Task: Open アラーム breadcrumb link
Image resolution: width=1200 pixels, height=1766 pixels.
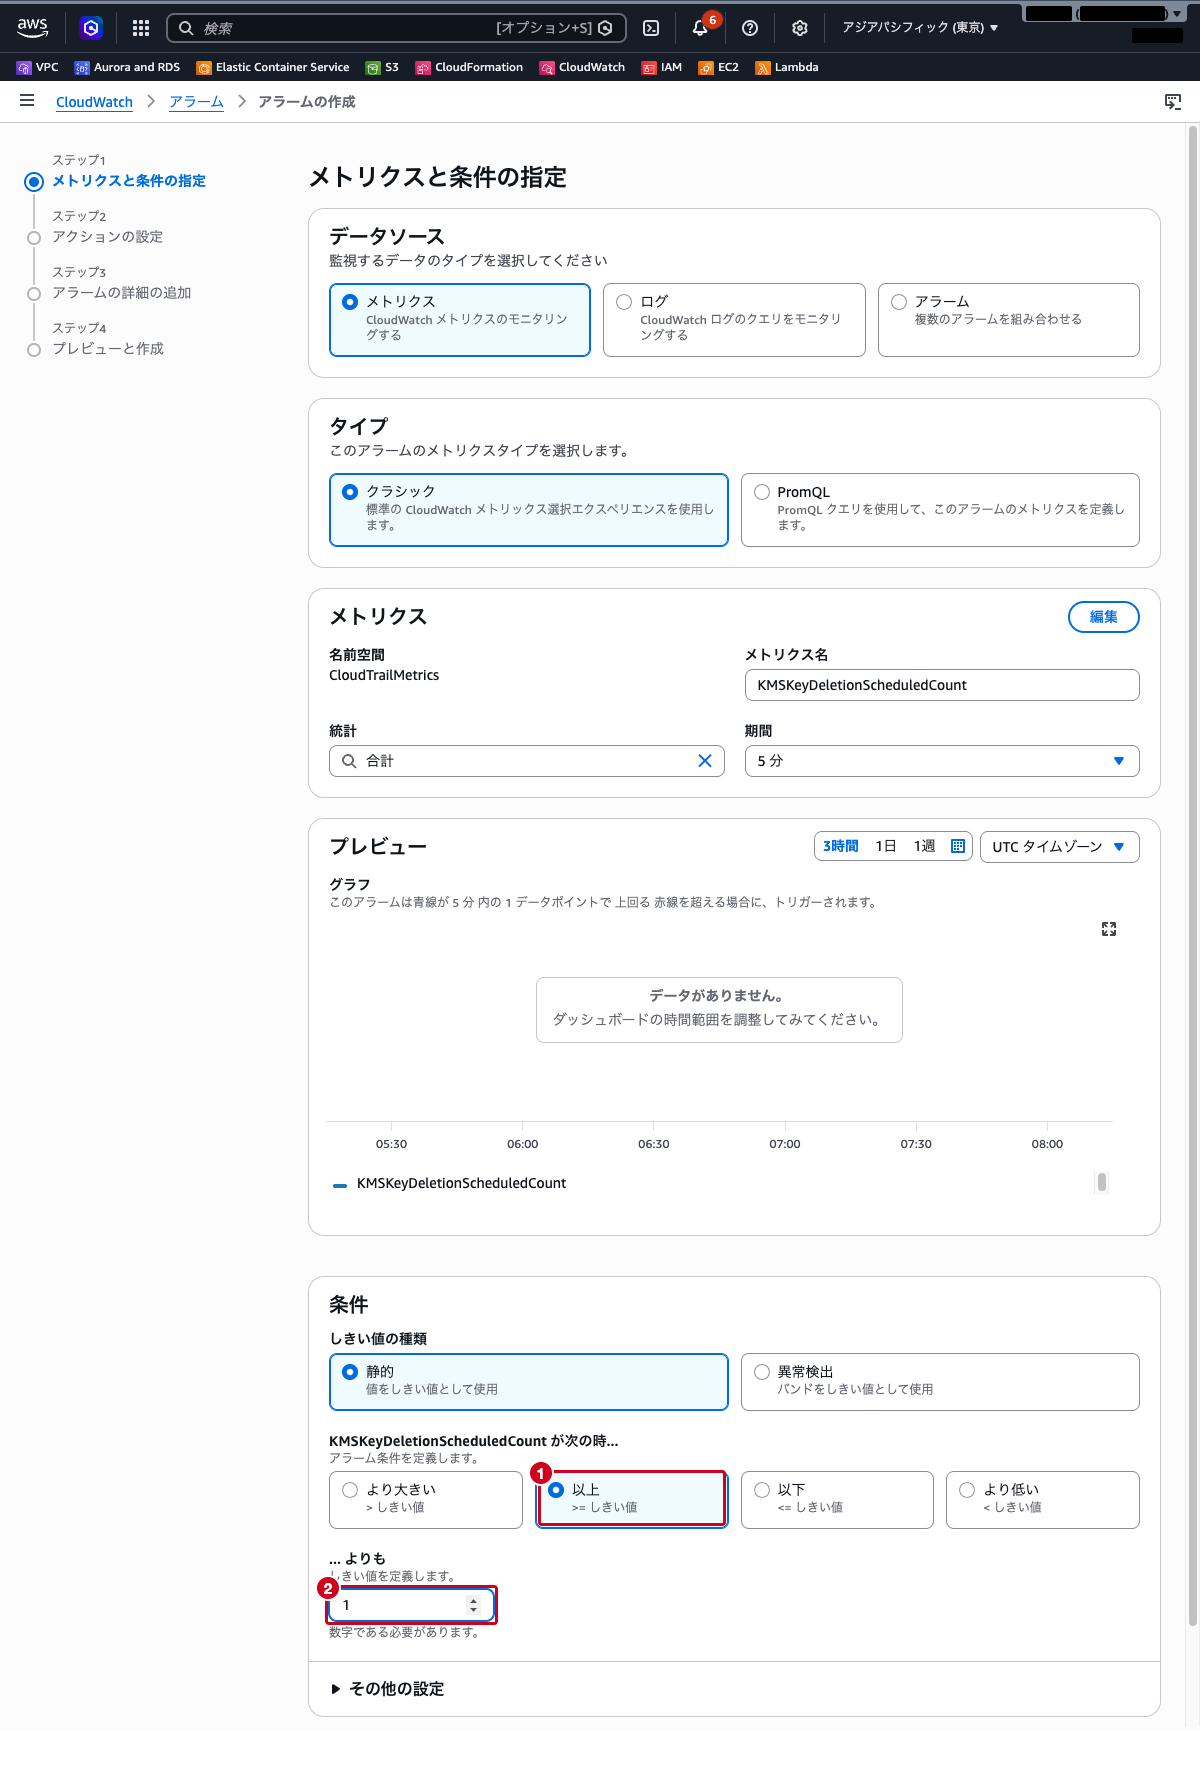Action: [196, 102]
